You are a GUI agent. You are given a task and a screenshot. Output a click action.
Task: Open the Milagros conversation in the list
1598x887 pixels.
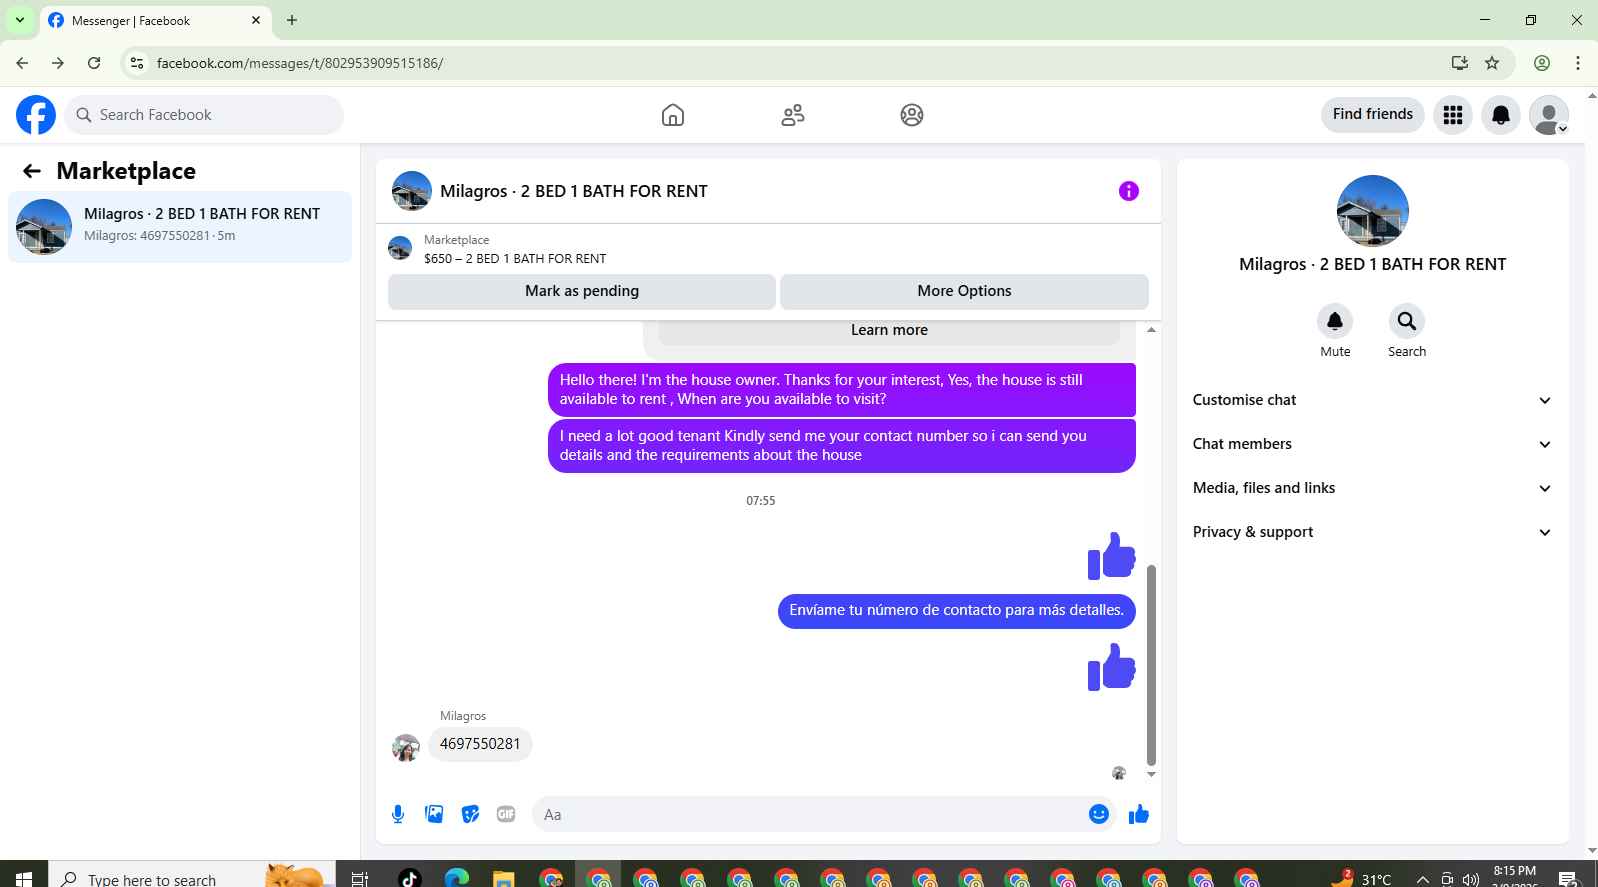180,227
